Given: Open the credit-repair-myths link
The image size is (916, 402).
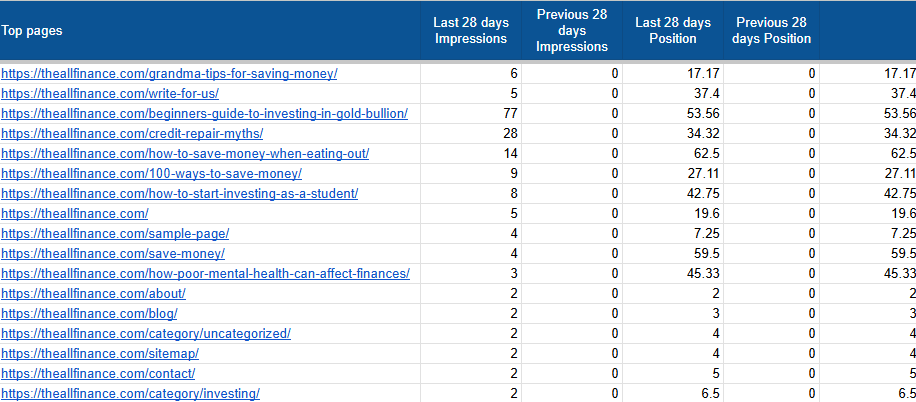Looking at the screenshot, I should [x=132, y=134].
